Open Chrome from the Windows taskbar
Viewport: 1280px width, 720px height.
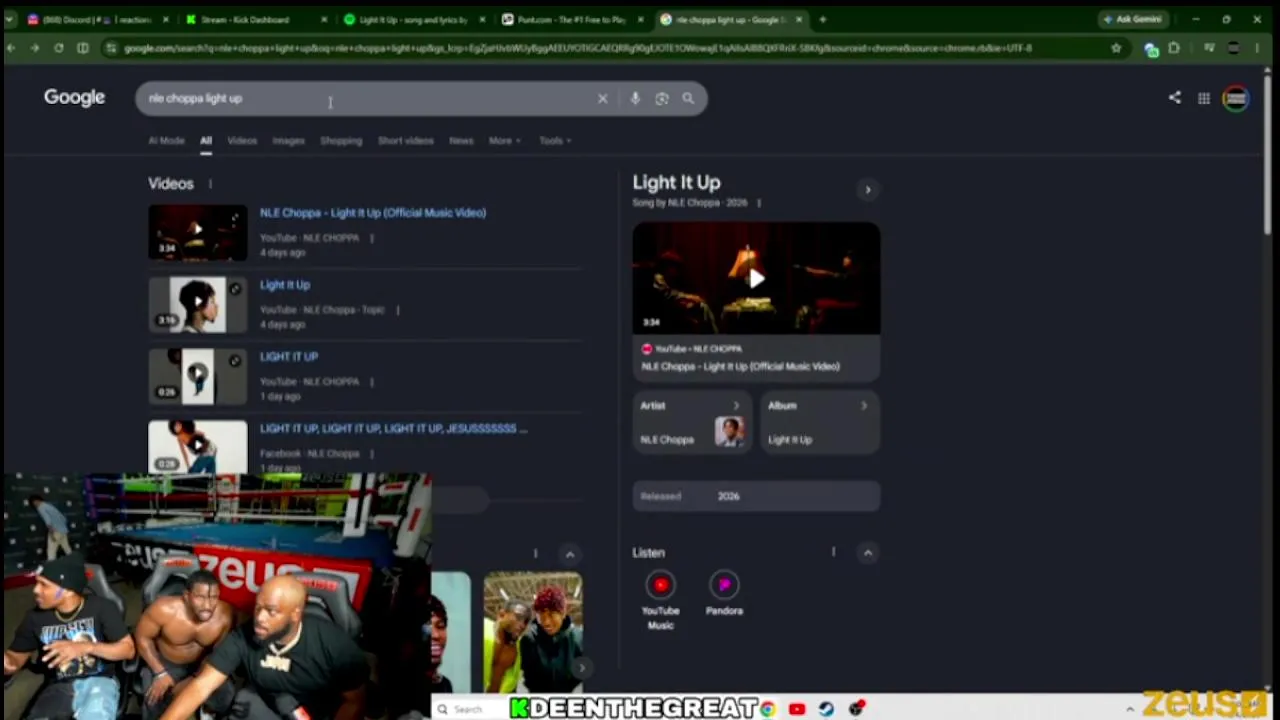[x=767, y=708]
